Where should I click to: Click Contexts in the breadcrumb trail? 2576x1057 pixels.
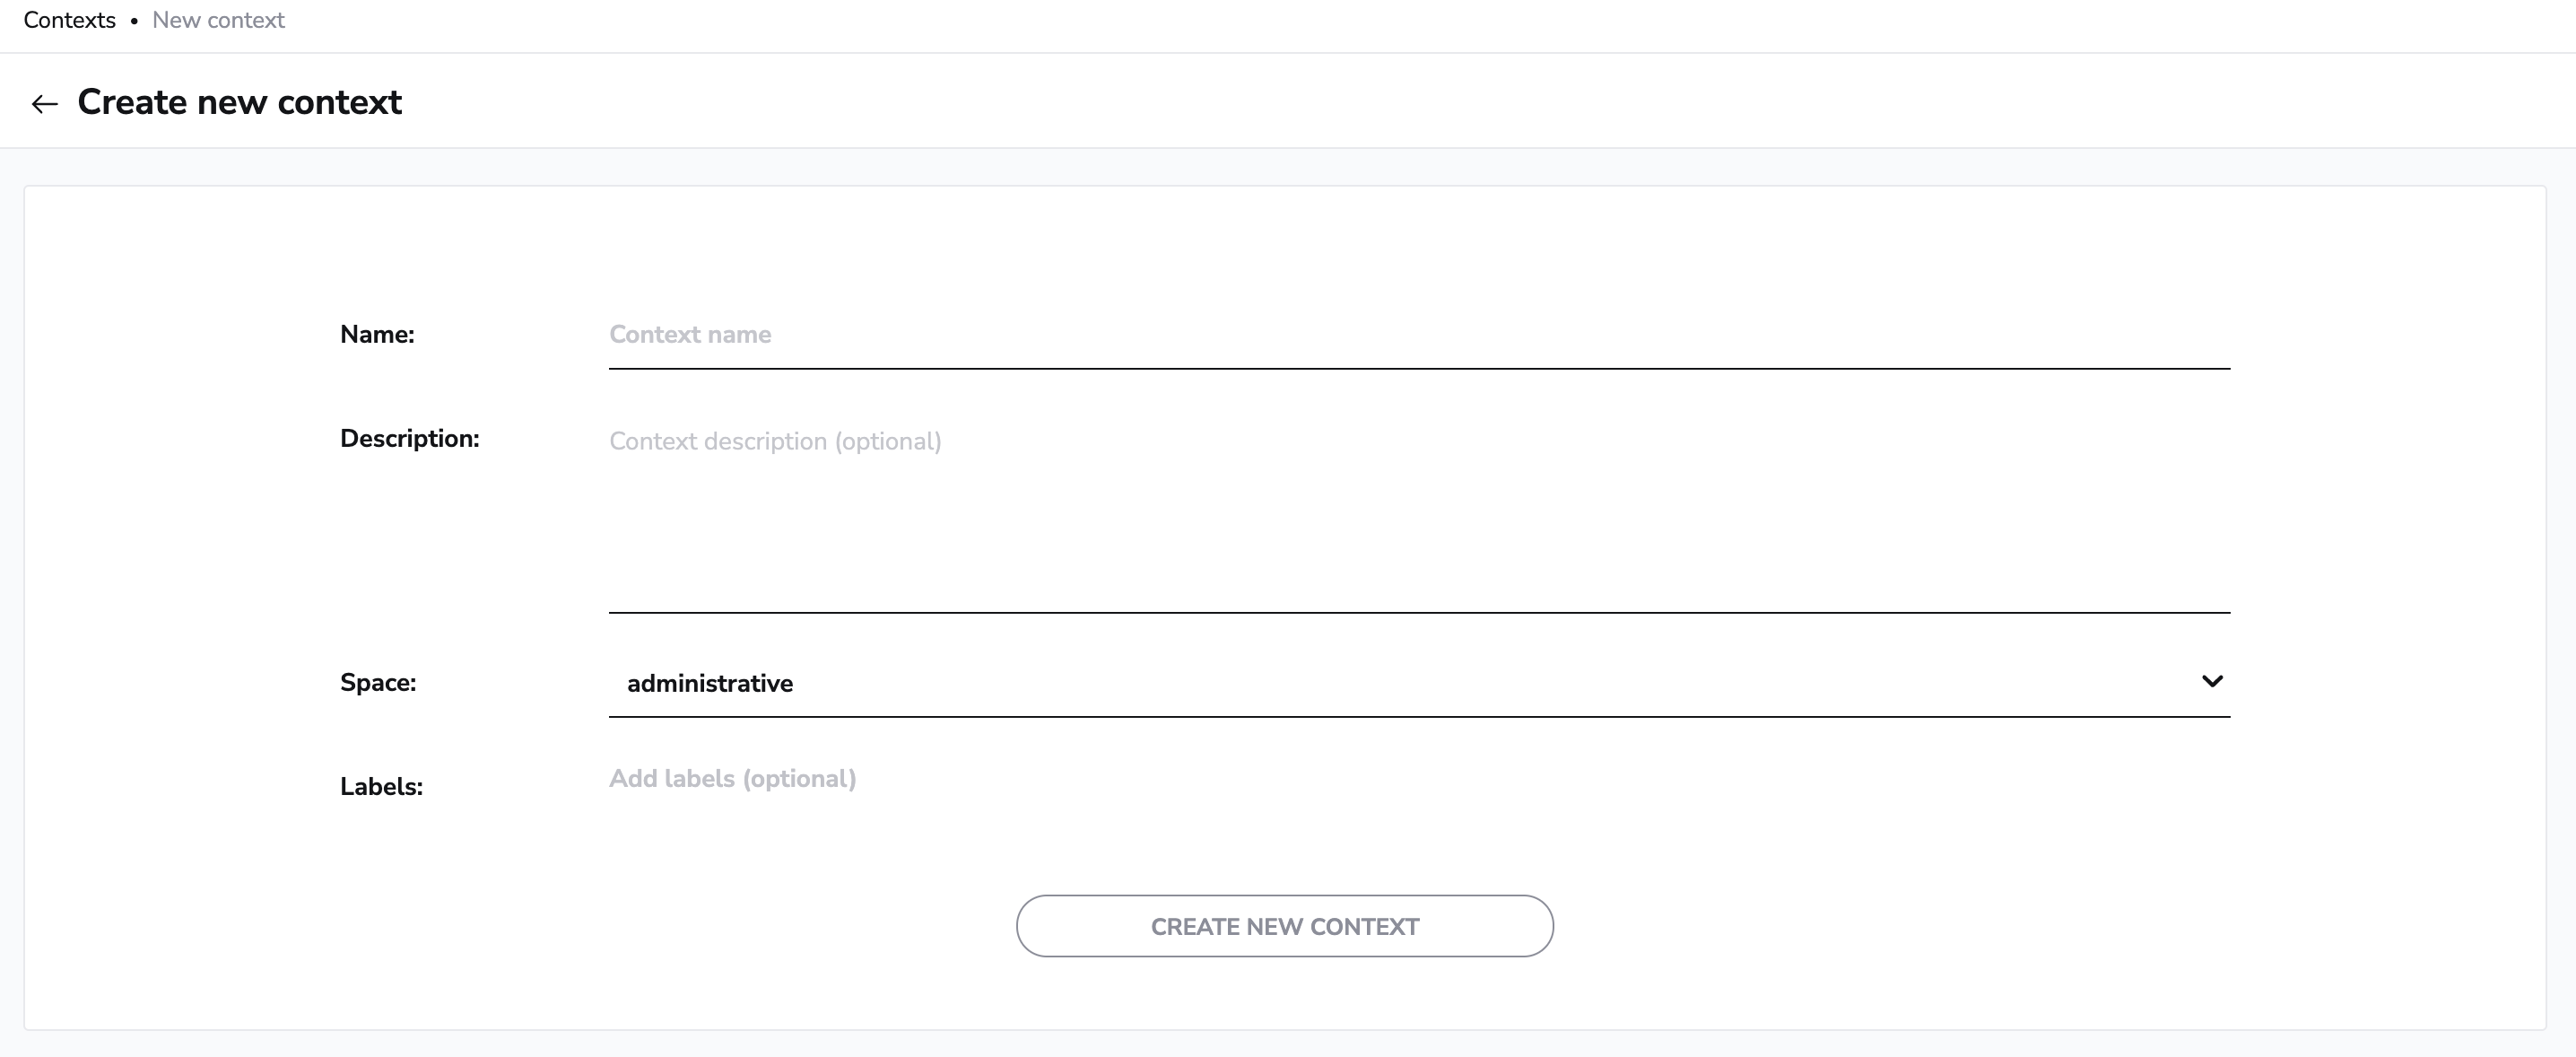click(x=68, y=20)
